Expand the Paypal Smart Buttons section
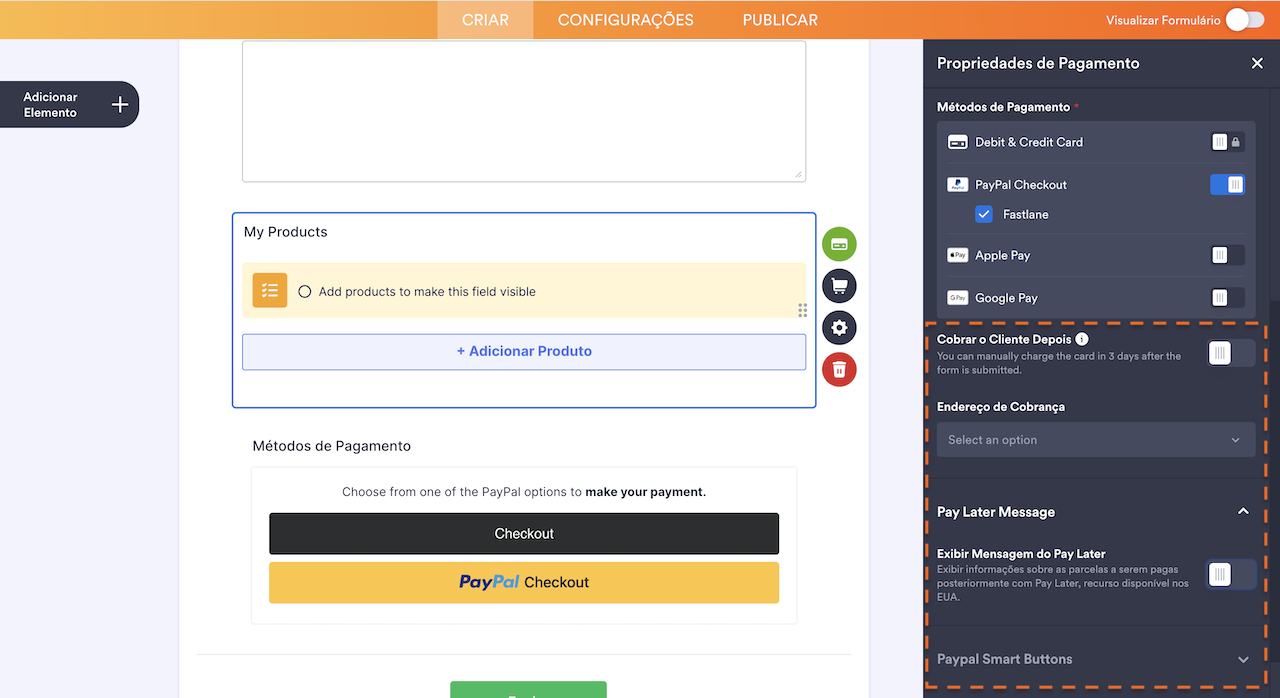 [1243, 659]
